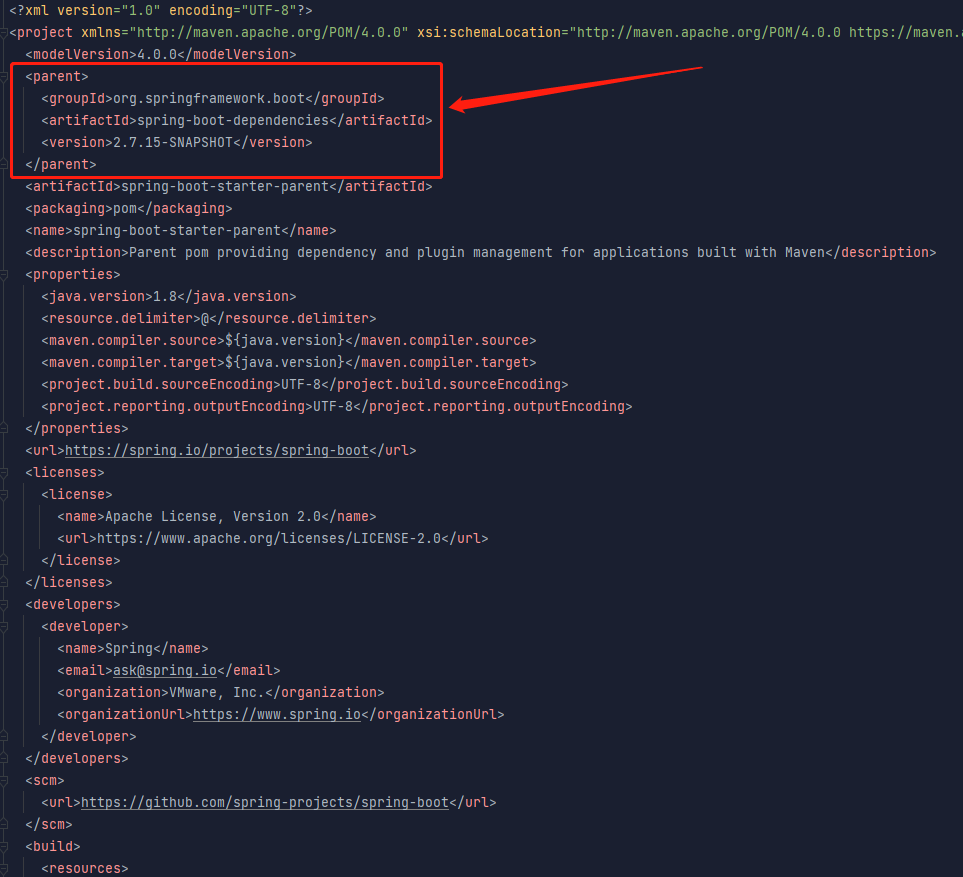This screenshot has width=963, height=877.
Task: Collapse the project element fold marker
Action: tap(3, 33)
